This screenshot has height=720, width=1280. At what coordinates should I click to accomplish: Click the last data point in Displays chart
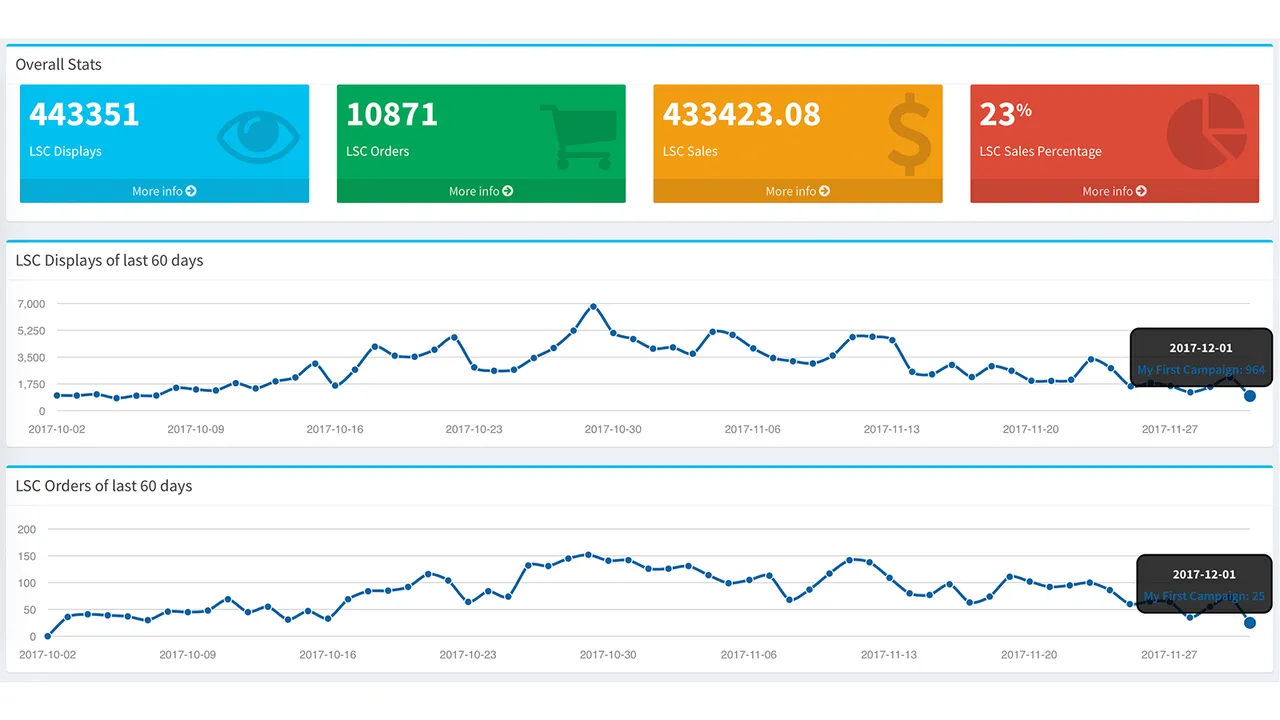(x=1250, y=396)
